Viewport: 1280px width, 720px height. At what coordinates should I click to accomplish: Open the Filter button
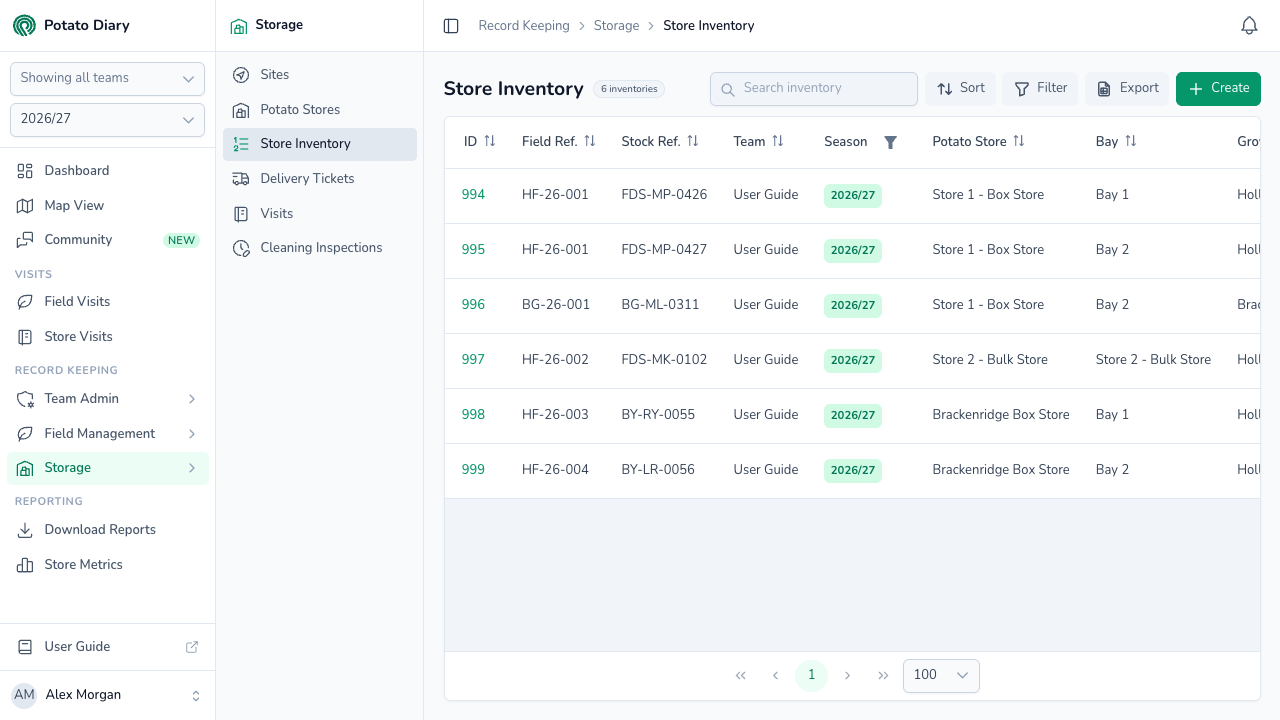pyautogui.click(x=1040, y=89)
